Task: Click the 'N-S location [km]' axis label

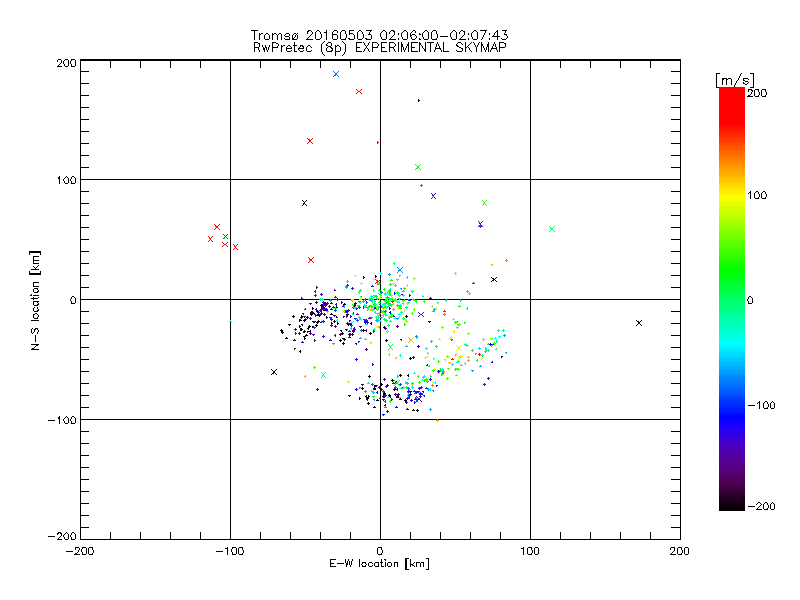Action: pyautogui.click(x=35, y=300)
